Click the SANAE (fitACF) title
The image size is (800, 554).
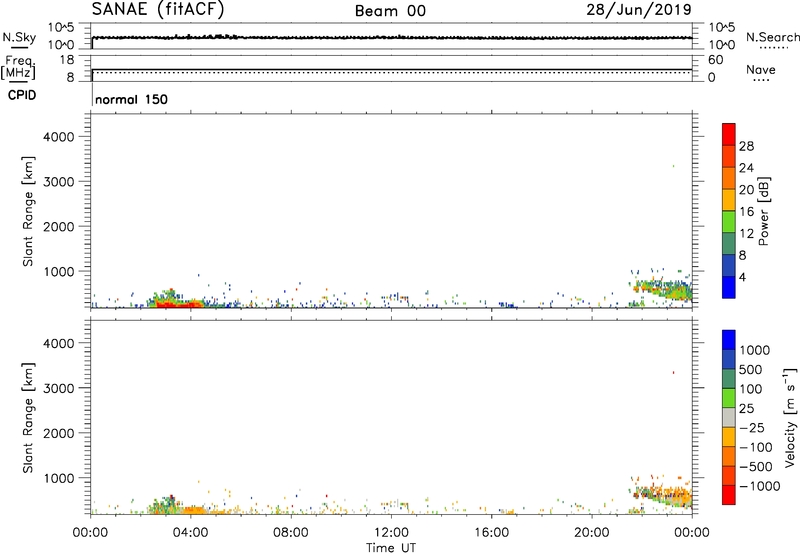(158, 10)
